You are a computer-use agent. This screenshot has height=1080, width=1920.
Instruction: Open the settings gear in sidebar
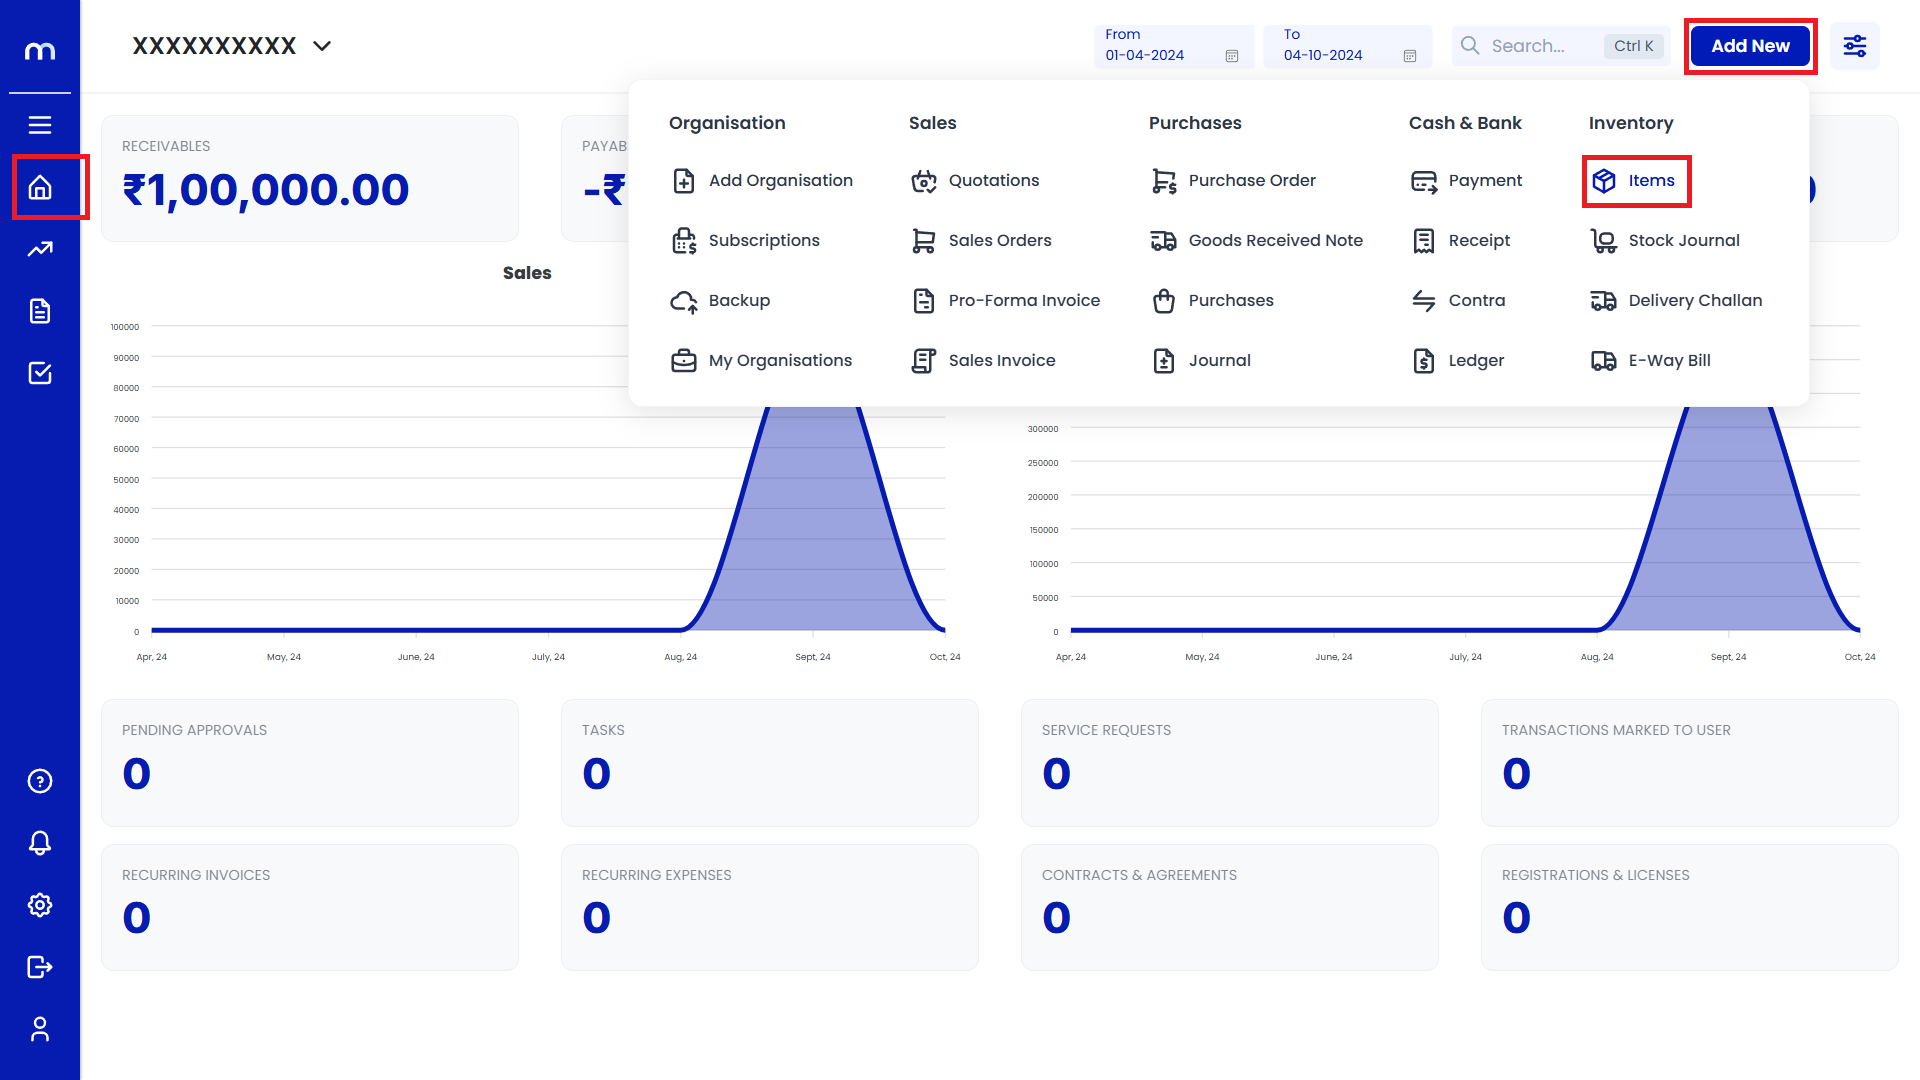click(40, 905)
